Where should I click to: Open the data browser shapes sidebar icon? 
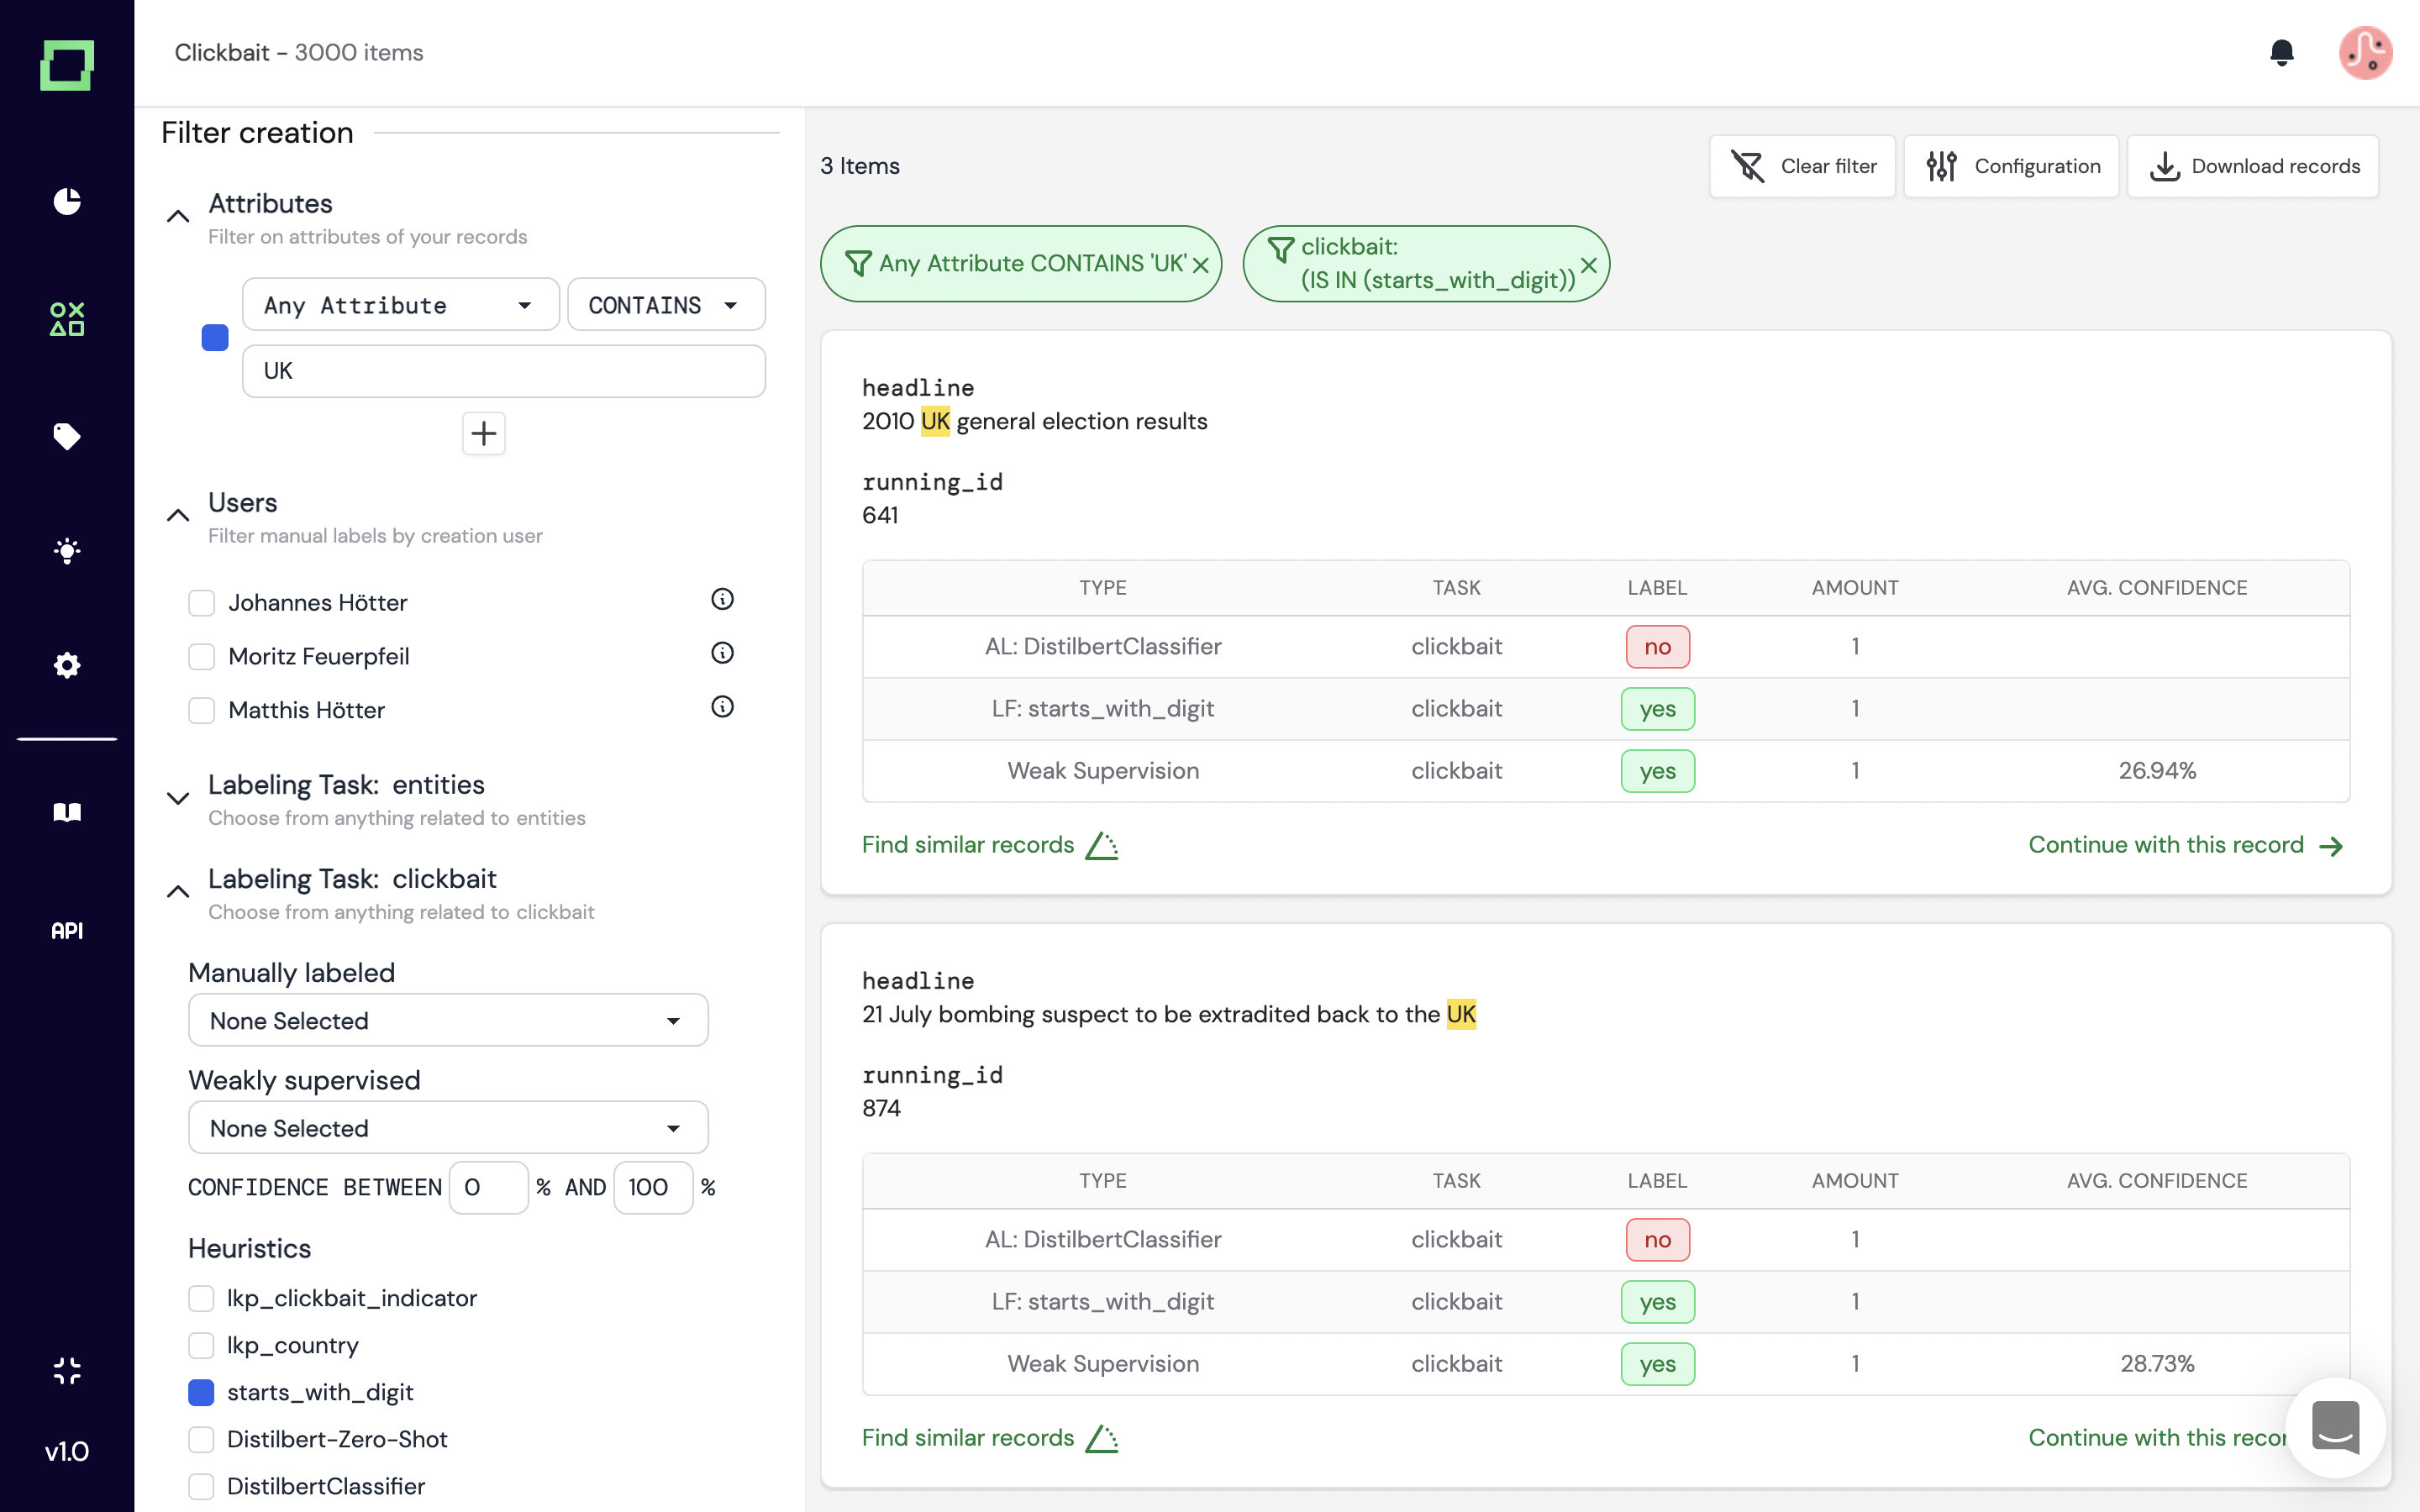pos(67,319)
